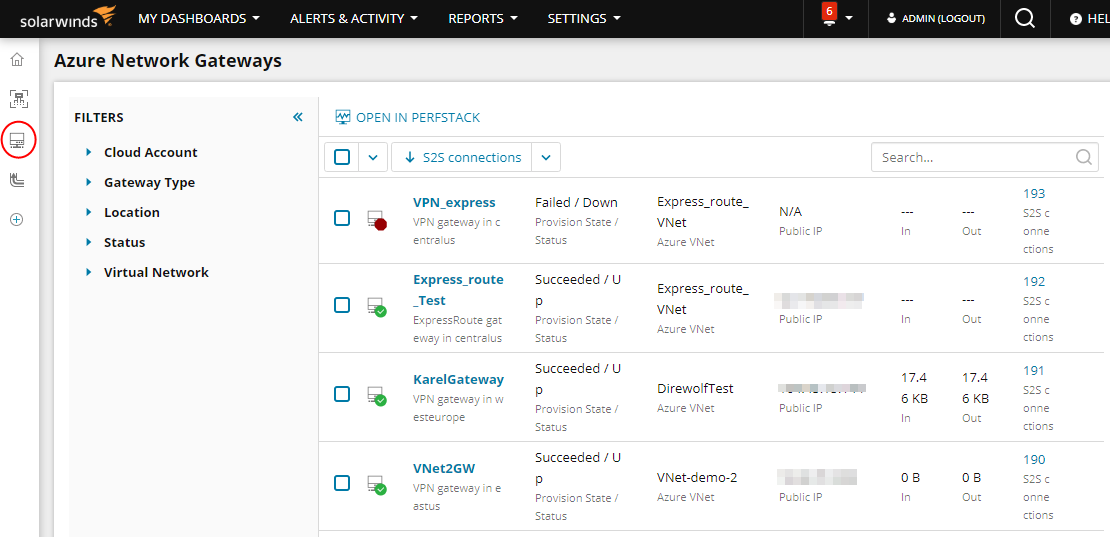The width and height of the screenshot is (1110, 537).
Task: Click the magnifier search icon in header
Action: coord(1024,19)
